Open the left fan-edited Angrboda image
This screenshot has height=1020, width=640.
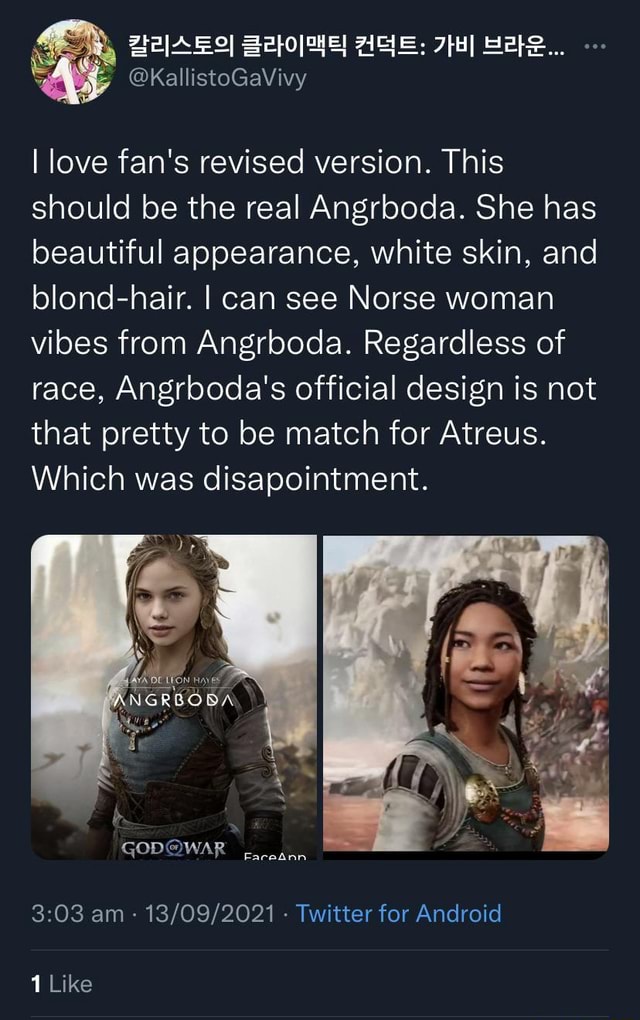(174, 697)
